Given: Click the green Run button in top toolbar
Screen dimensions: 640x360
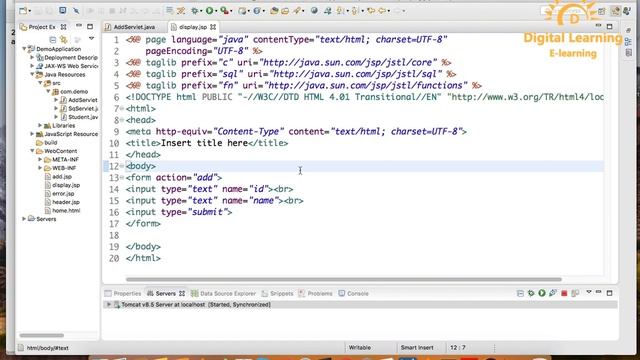Looking at the screenshot, I should [209, 11].
